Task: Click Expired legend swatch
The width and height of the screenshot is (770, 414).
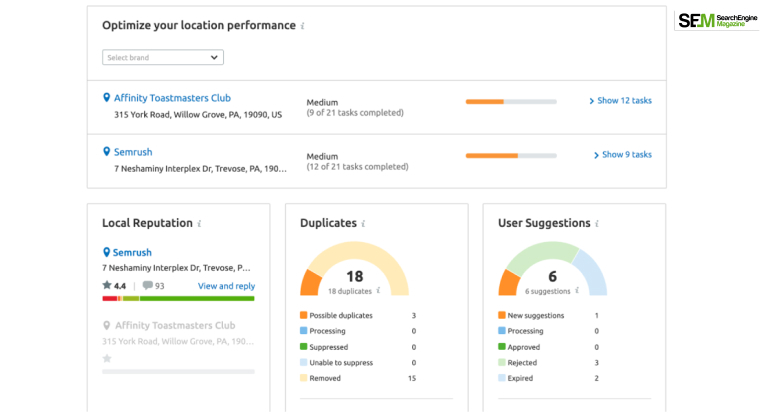Action: (x=501, y=378)
